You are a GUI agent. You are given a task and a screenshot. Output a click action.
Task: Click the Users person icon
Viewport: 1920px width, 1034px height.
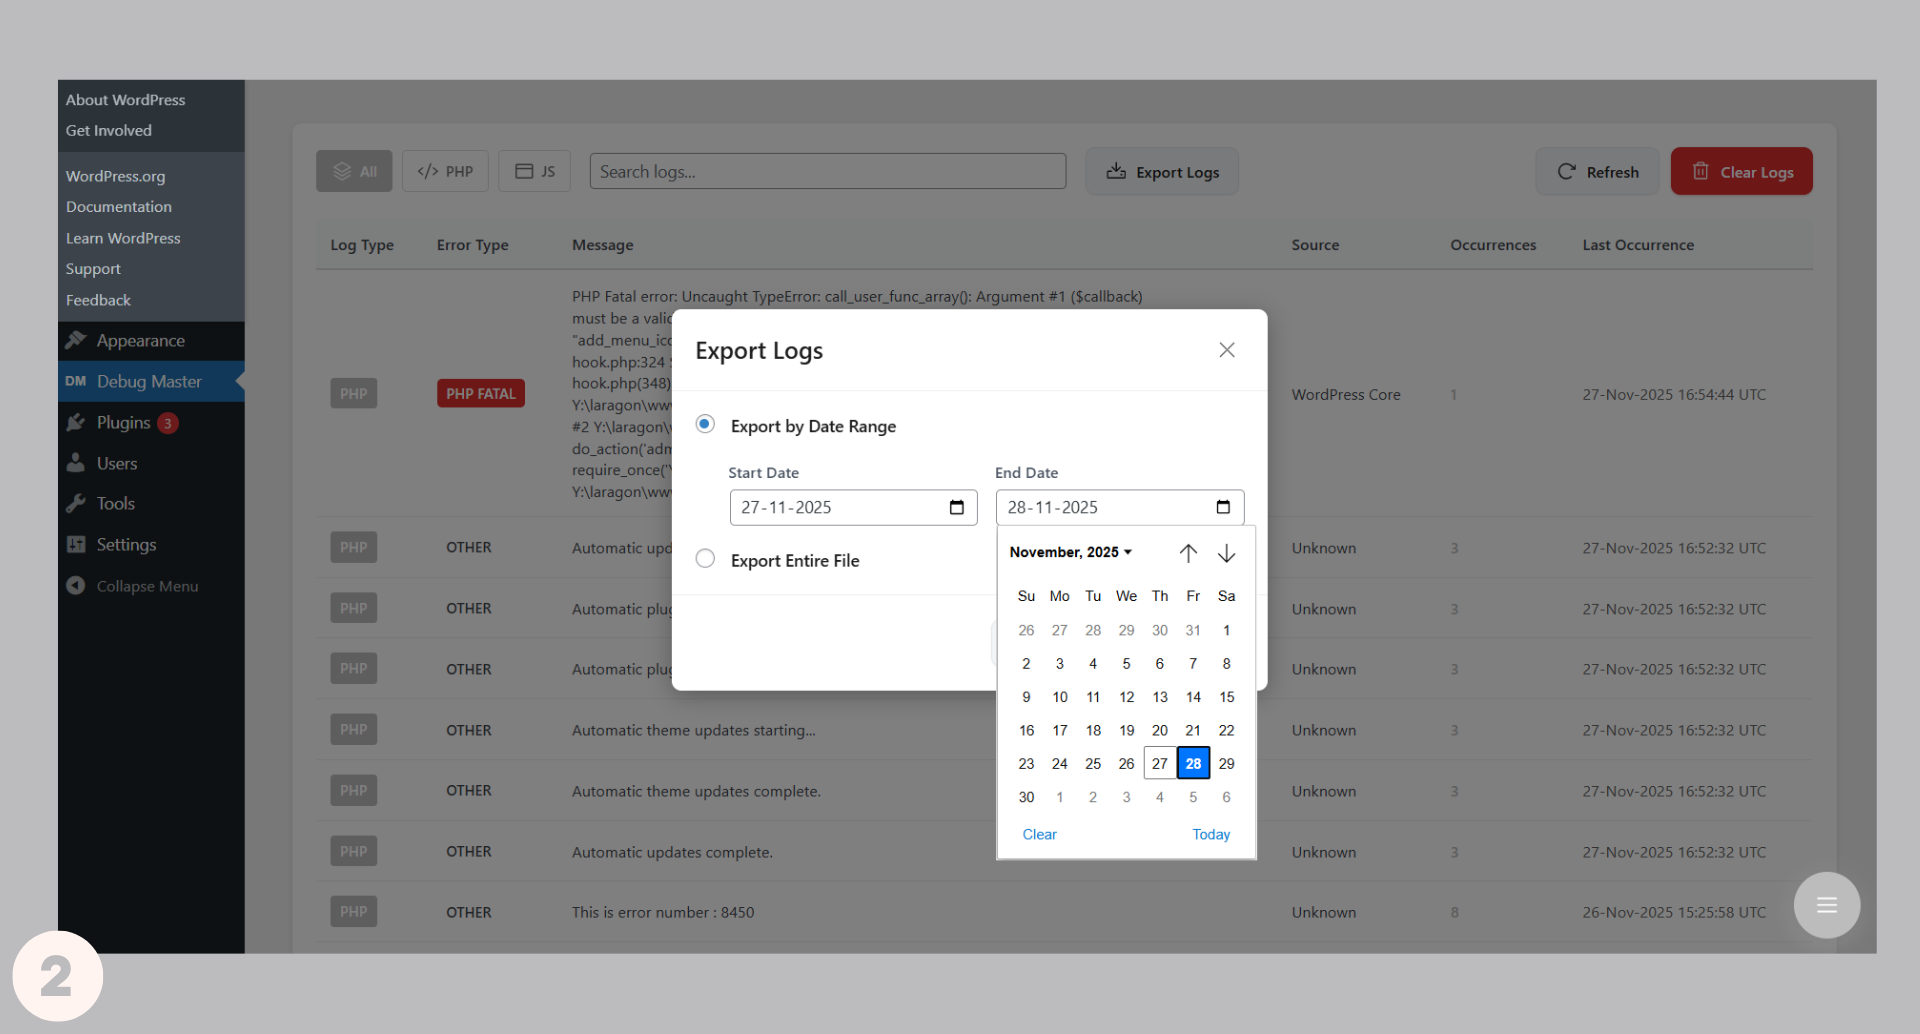tap(76, 463)
